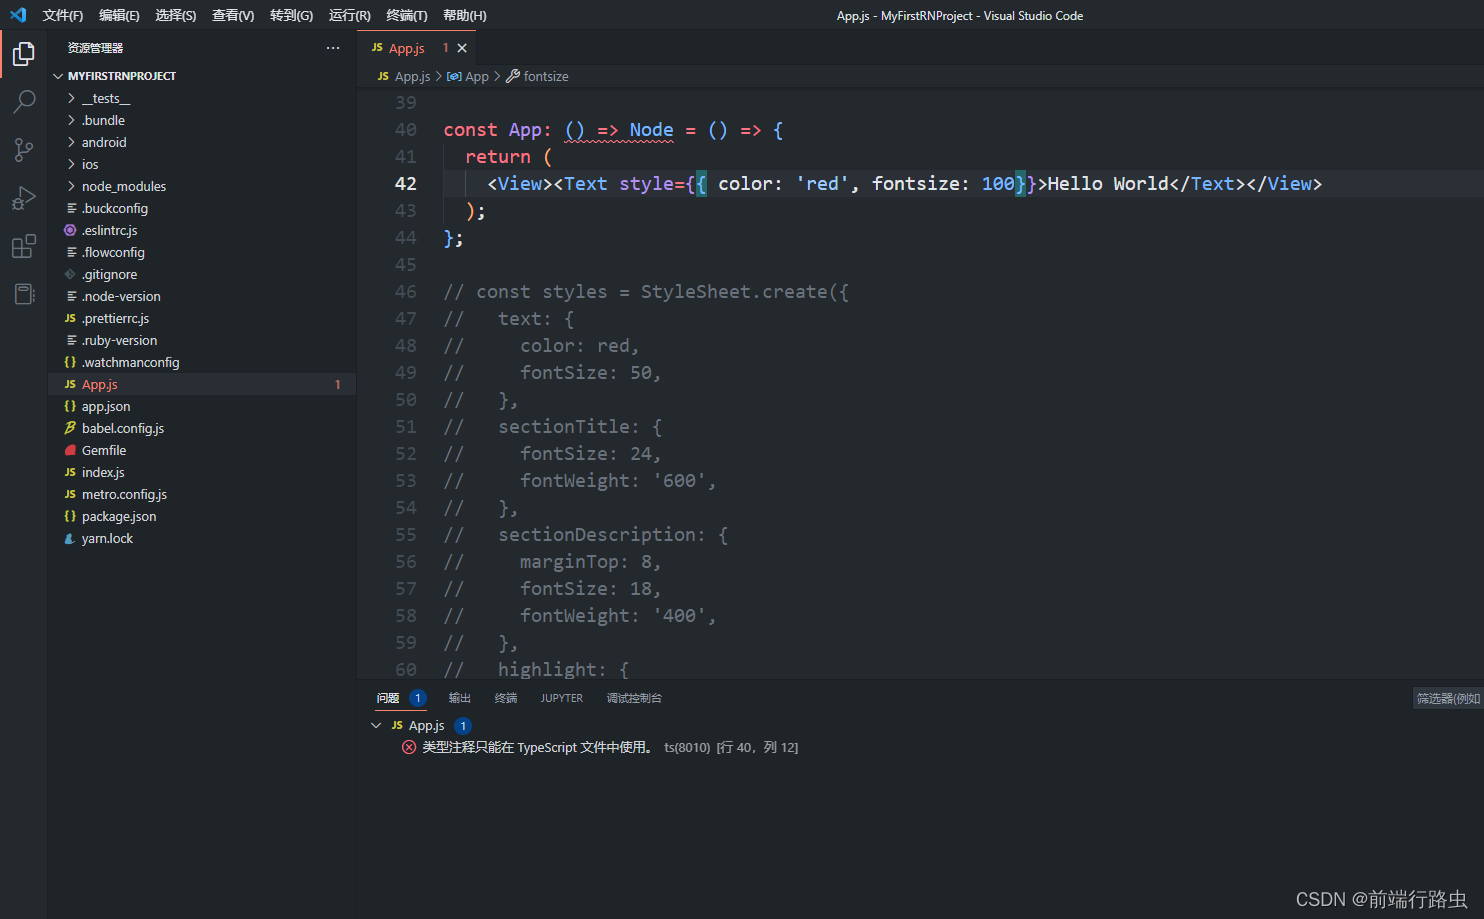
Task: Open index.js in the explorer
Action: pos(103,472)
